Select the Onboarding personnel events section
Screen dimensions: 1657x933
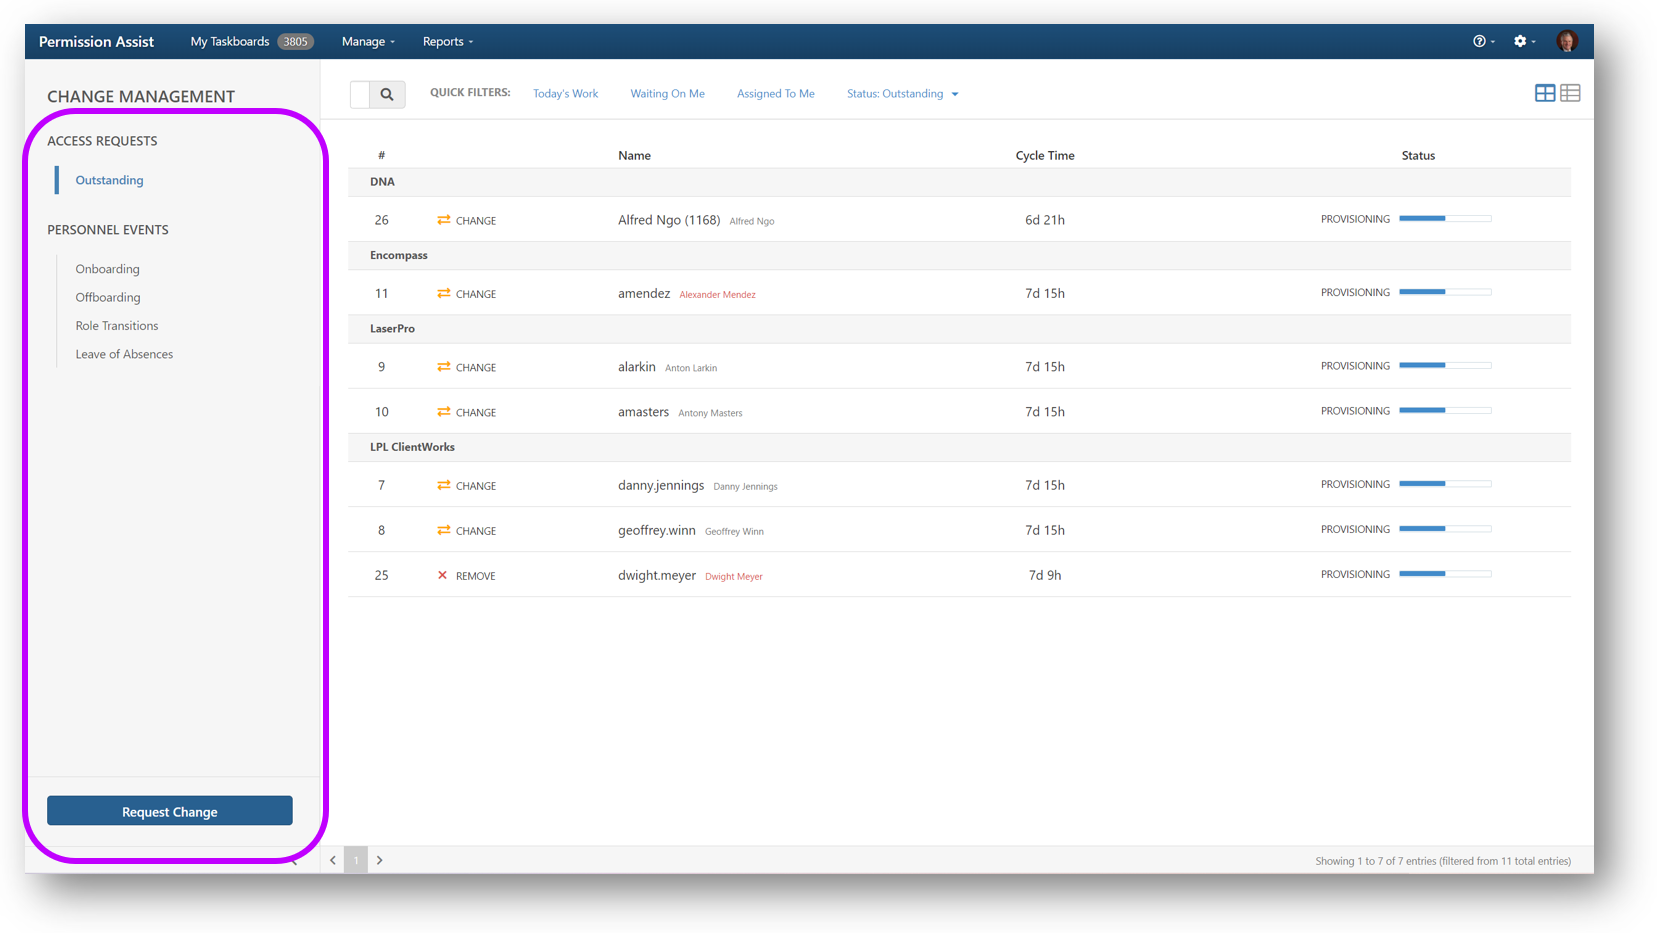pyautogui.click(x=107, y=269)
